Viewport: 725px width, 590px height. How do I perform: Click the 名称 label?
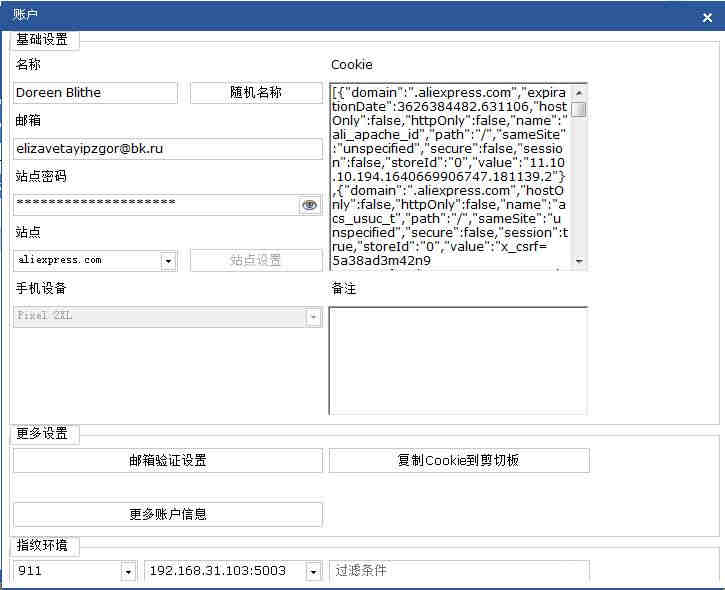(28, 64)
